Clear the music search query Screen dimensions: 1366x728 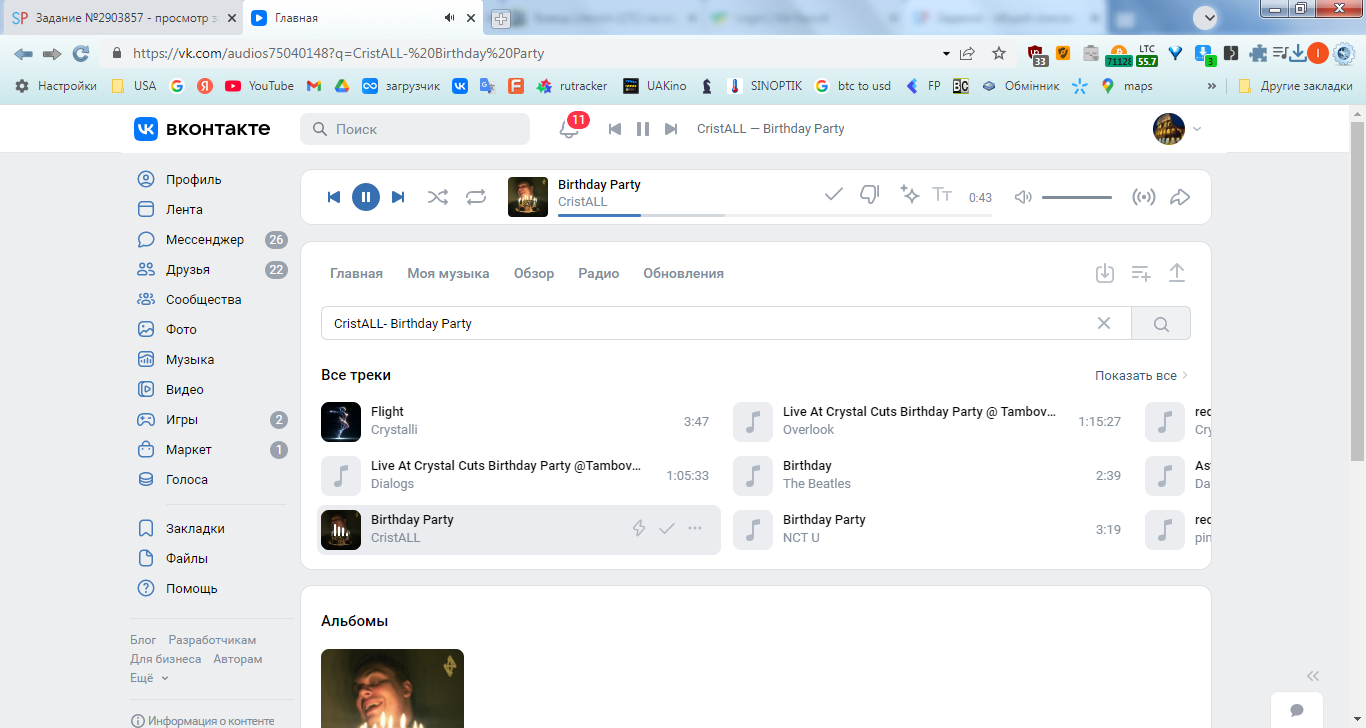click(x=1104, y=323)
